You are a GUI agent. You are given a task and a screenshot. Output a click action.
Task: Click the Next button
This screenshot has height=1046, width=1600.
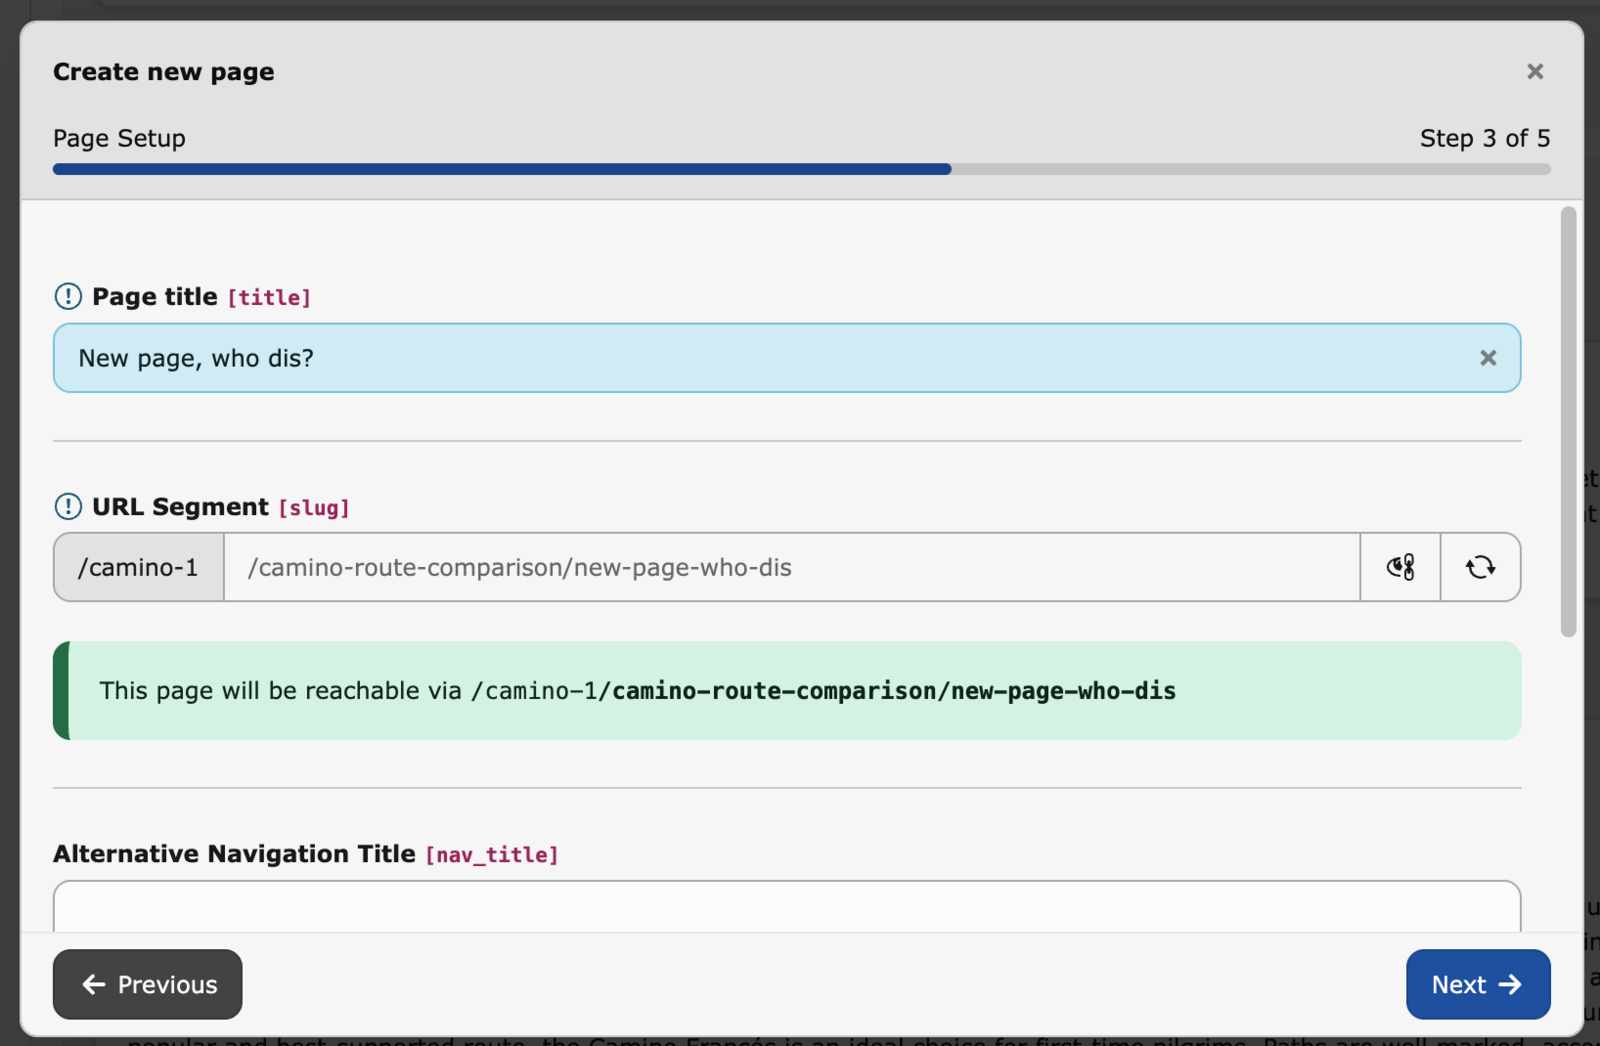pos(1477,984)
